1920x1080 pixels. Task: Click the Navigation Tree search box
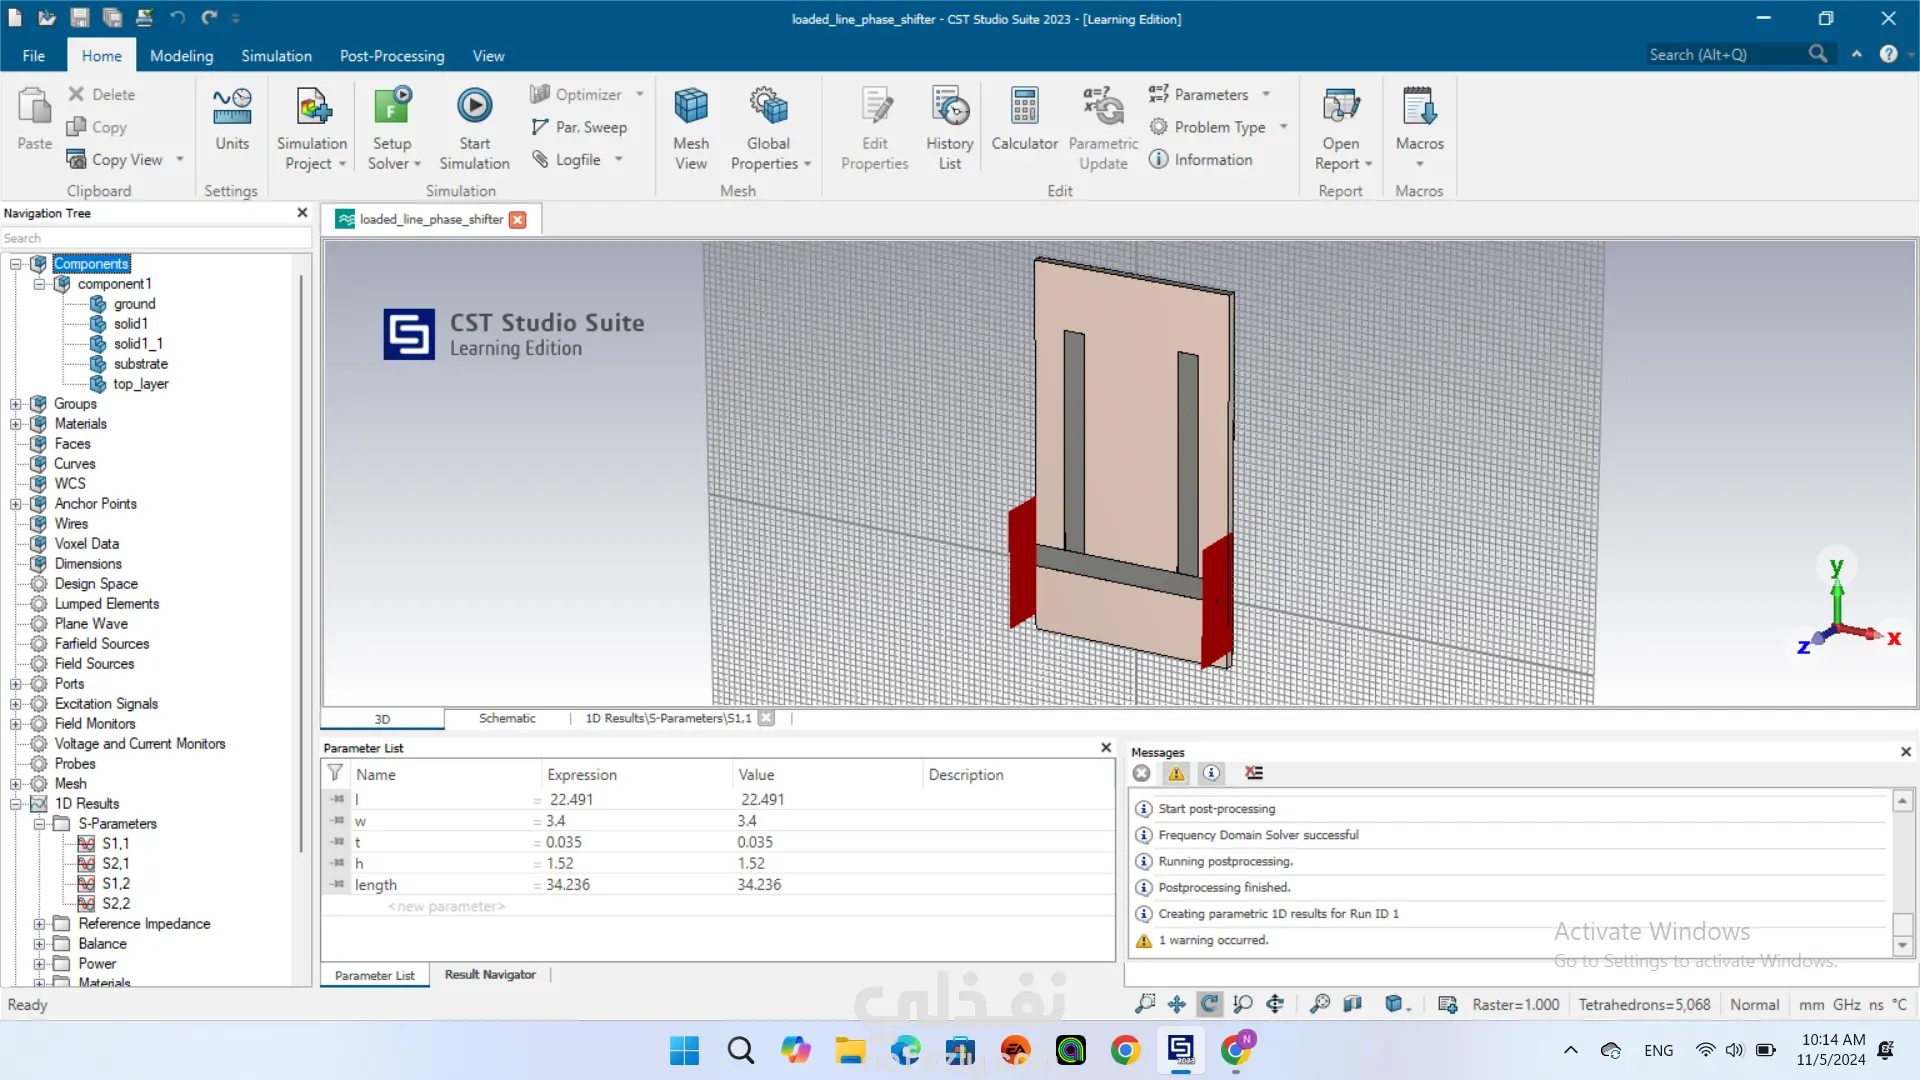point(156,238)
